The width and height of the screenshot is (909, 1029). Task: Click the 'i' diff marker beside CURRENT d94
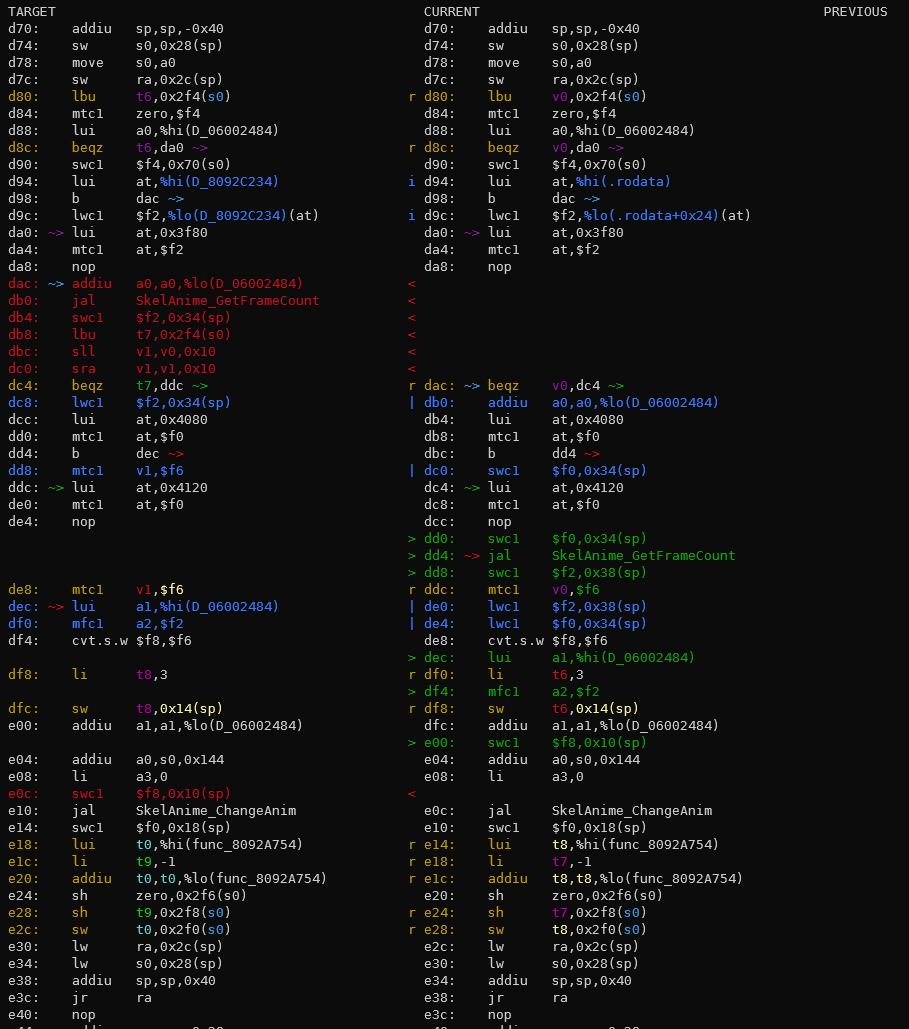coord(412,182)
